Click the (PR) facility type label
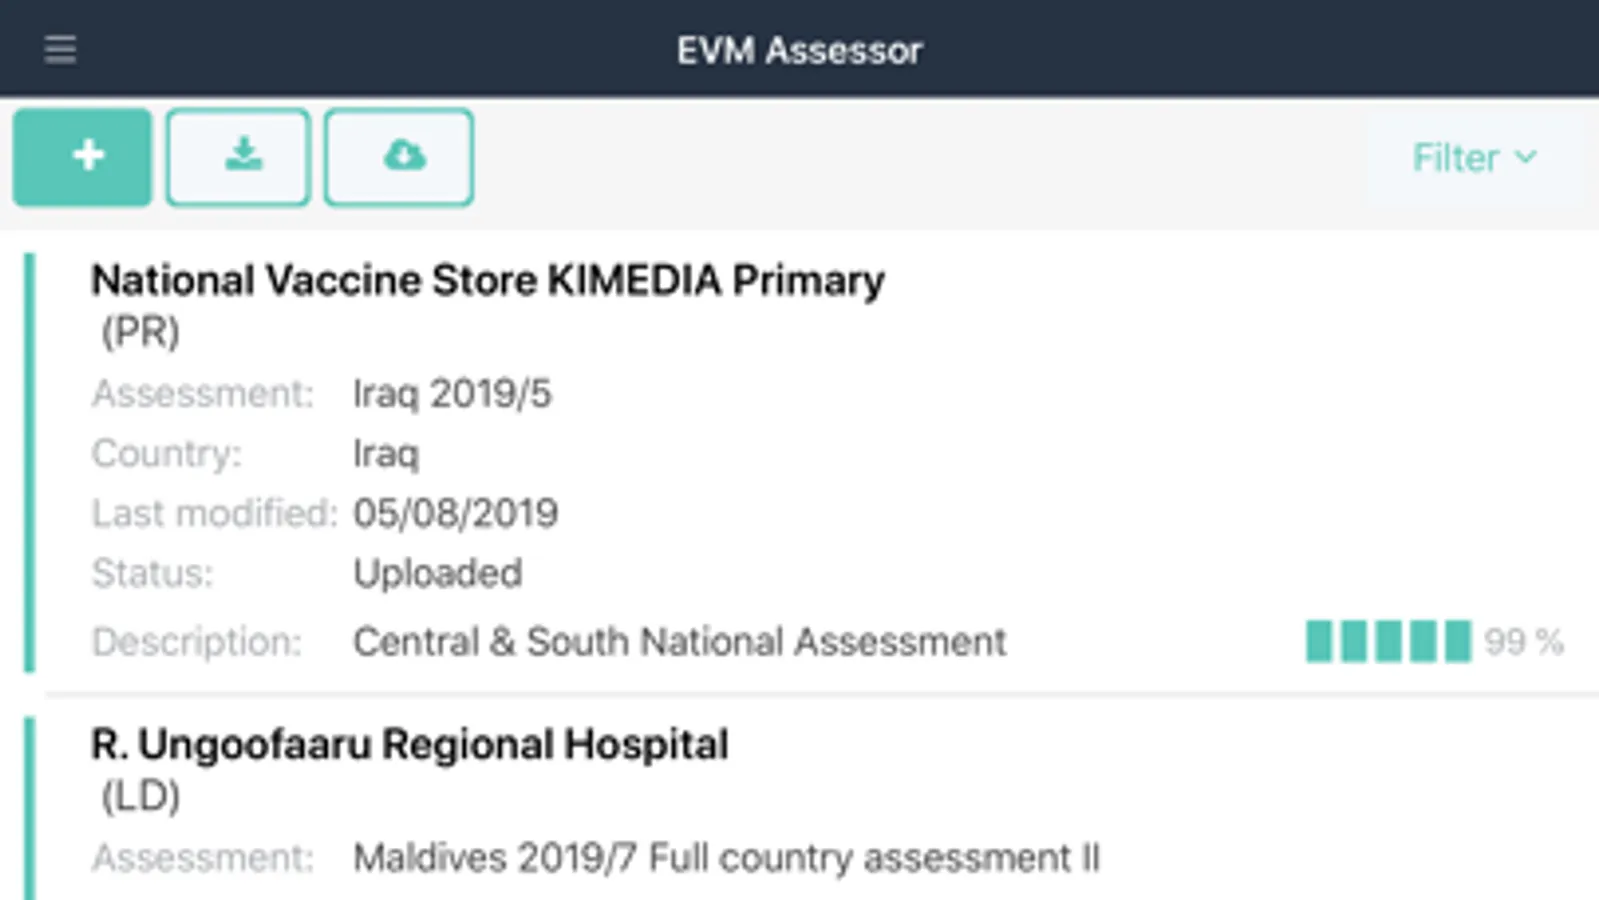 pos(140,332)
